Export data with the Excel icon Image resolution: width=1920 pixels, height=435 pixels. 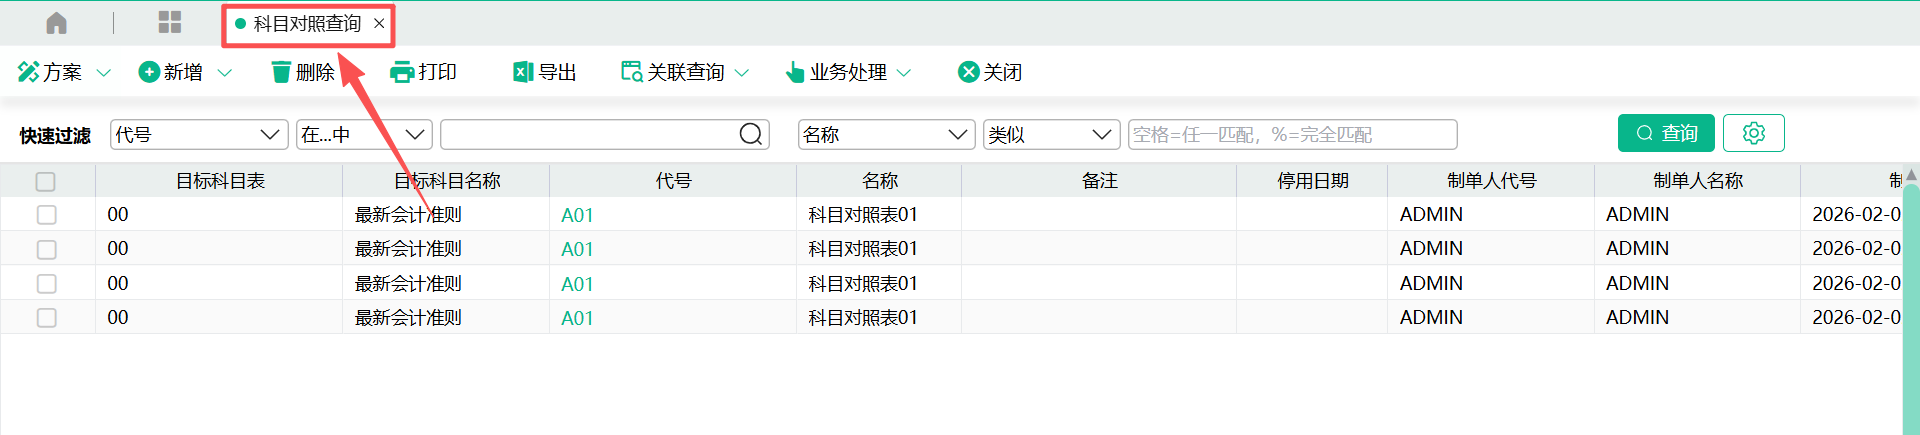[522, 72]
